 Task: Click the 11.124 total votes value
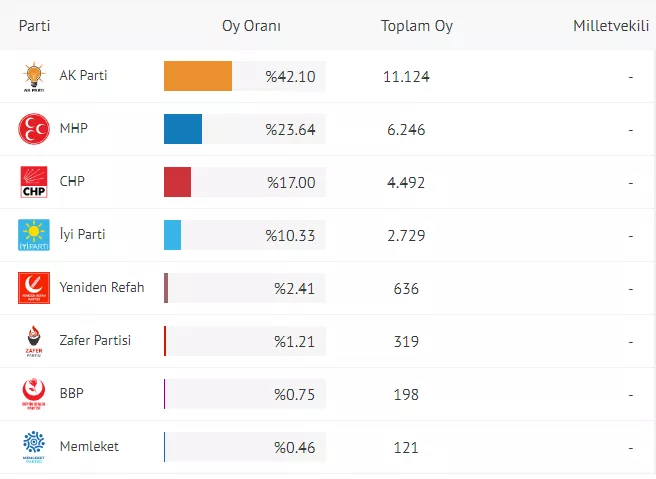point(406,77)
